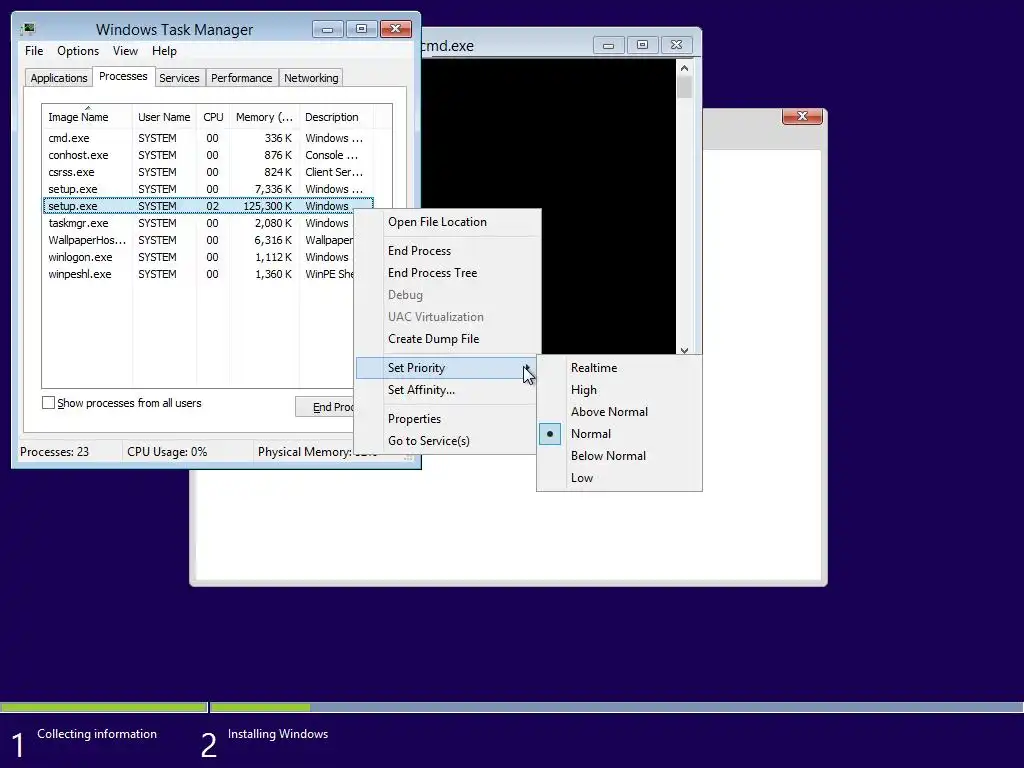This screenshot has height=768, width=1024.
Task: Expand the Set Priority submenu
Action: tap(445, 368)
